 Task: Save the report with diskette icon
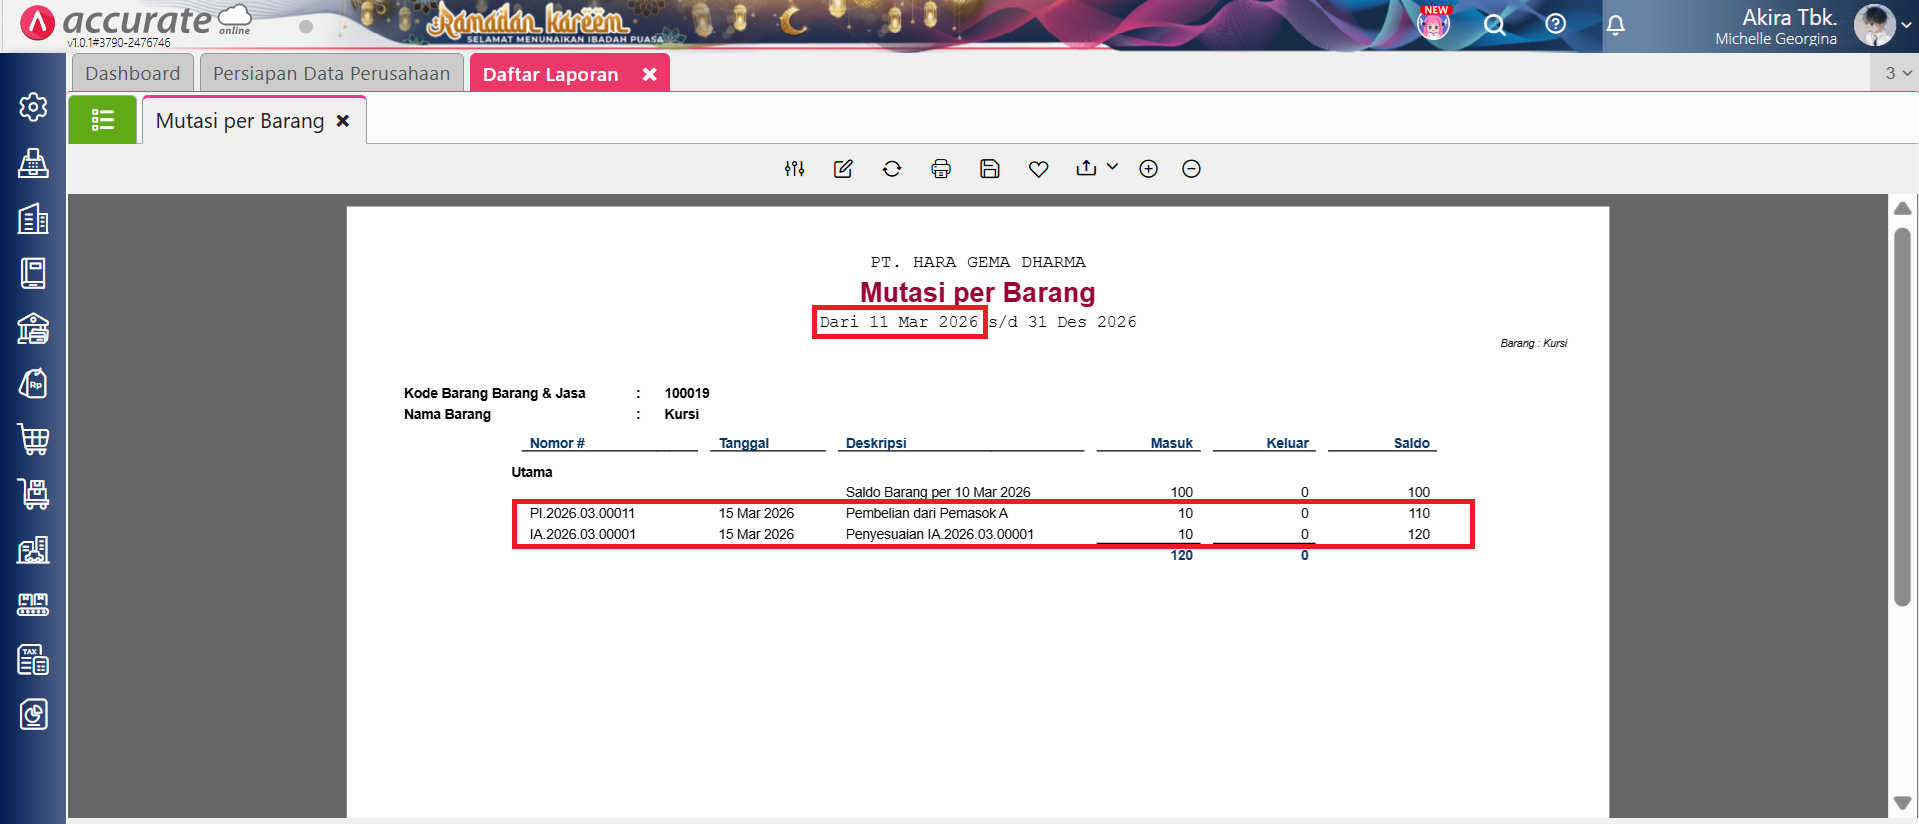(990, 169)
